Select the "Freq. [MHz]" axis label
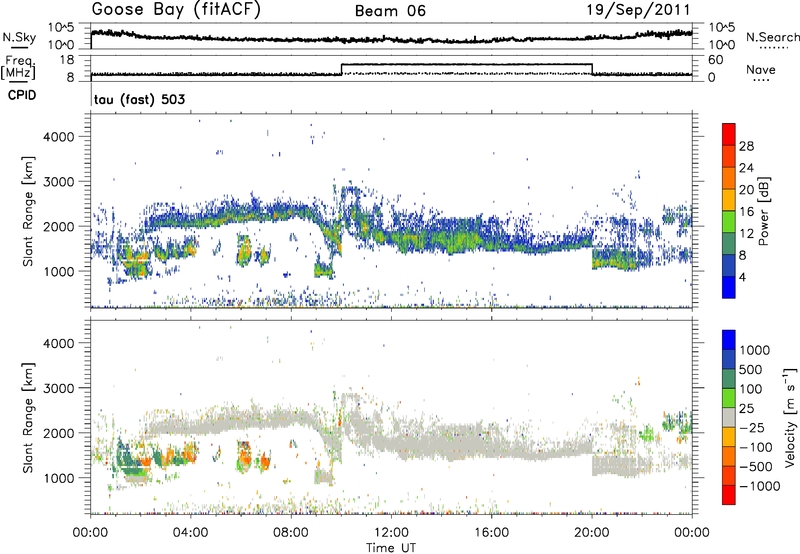This screenshot has width=800, height=554. pyautogui.click(x=18, y=67)
